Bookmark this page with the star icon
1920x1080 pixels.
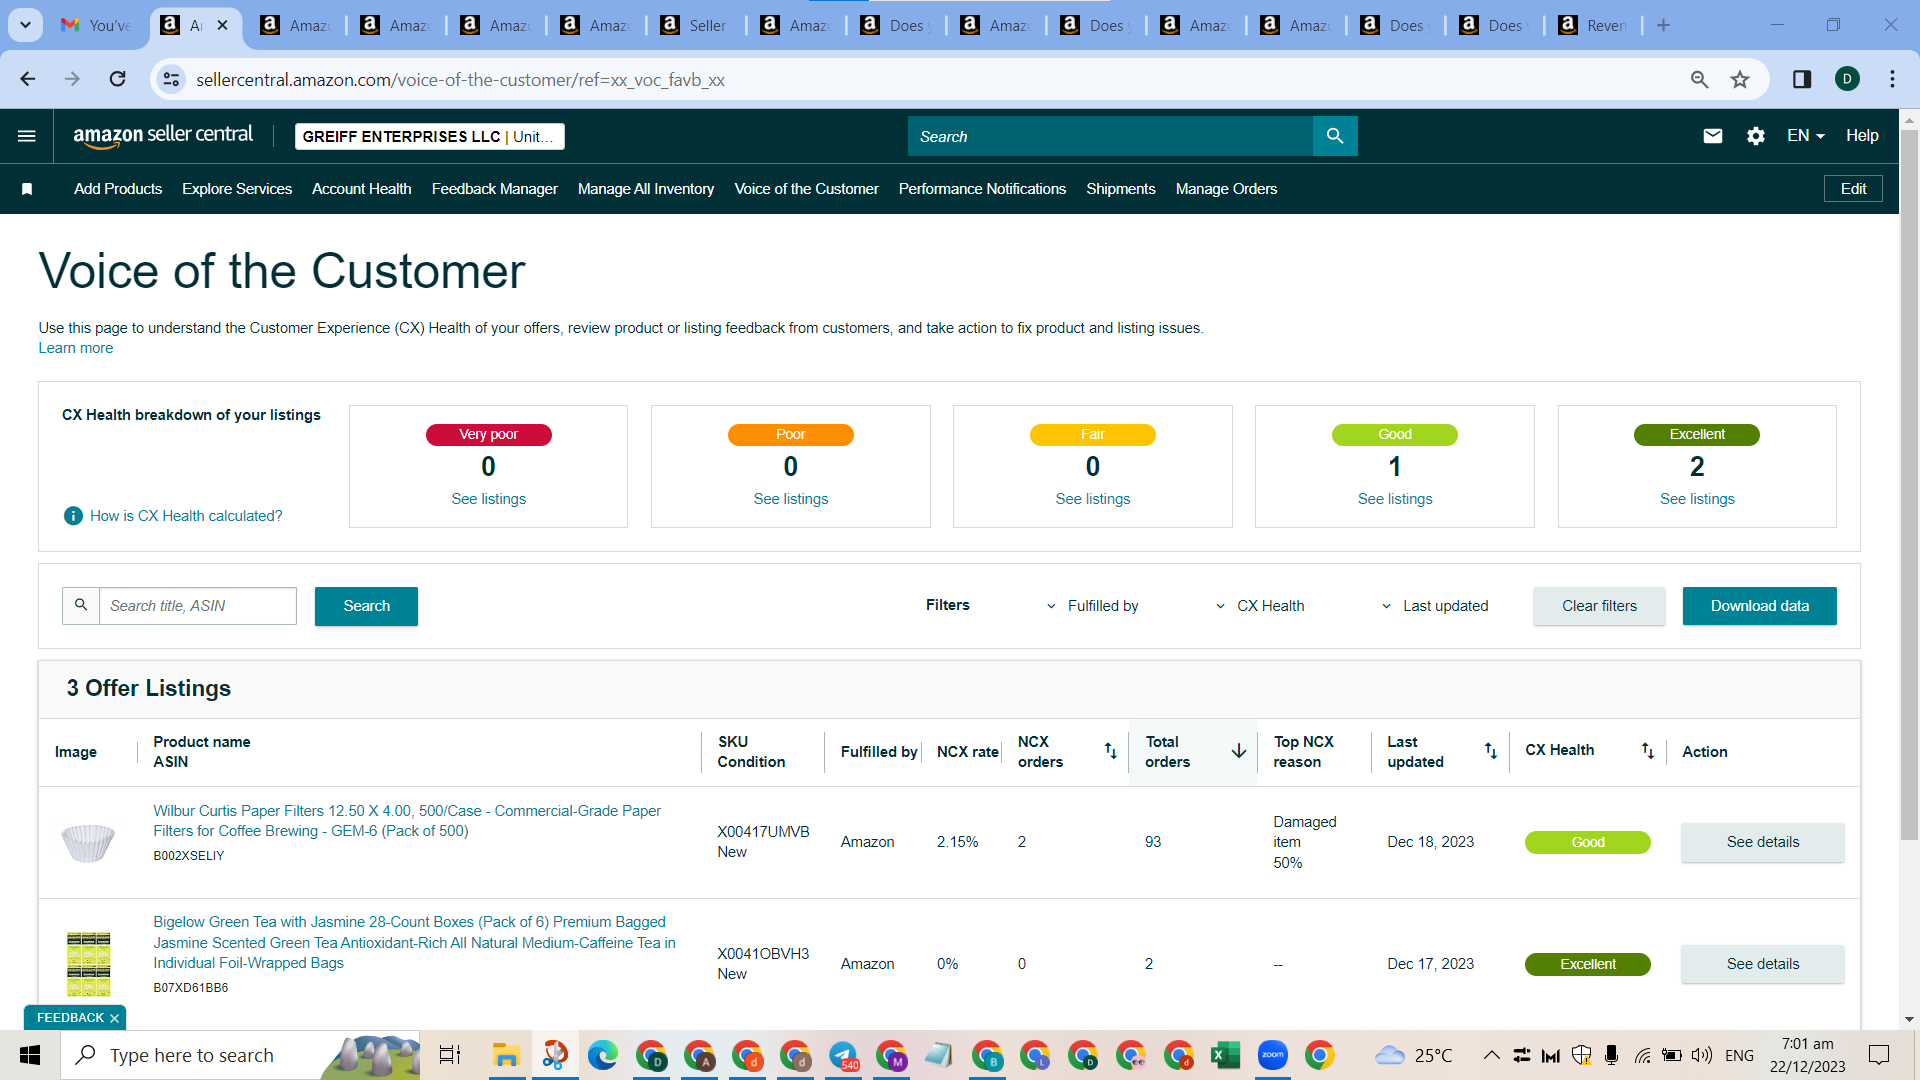click(x=1740, y=79)
